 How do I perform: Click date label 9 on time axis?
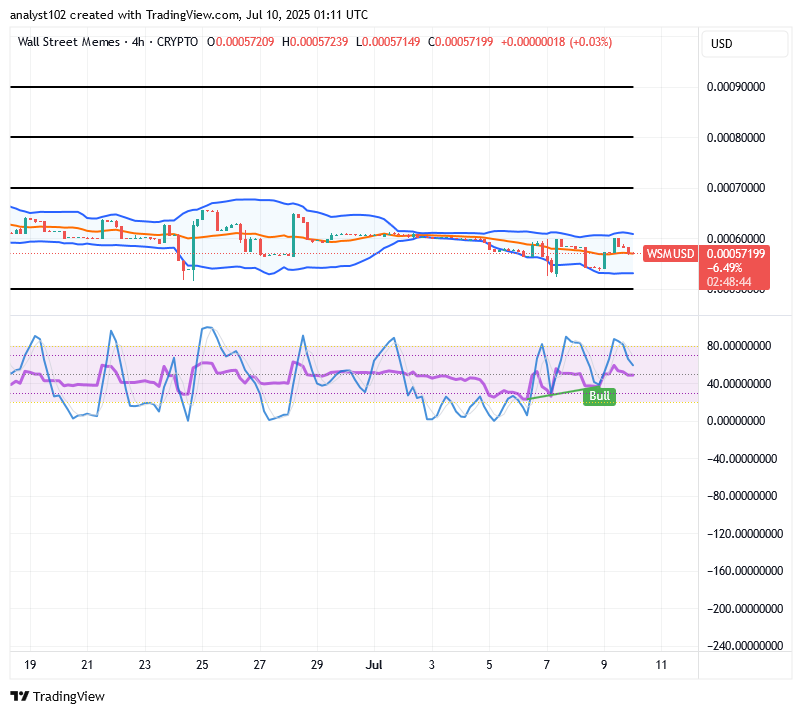tap(604, 665)
